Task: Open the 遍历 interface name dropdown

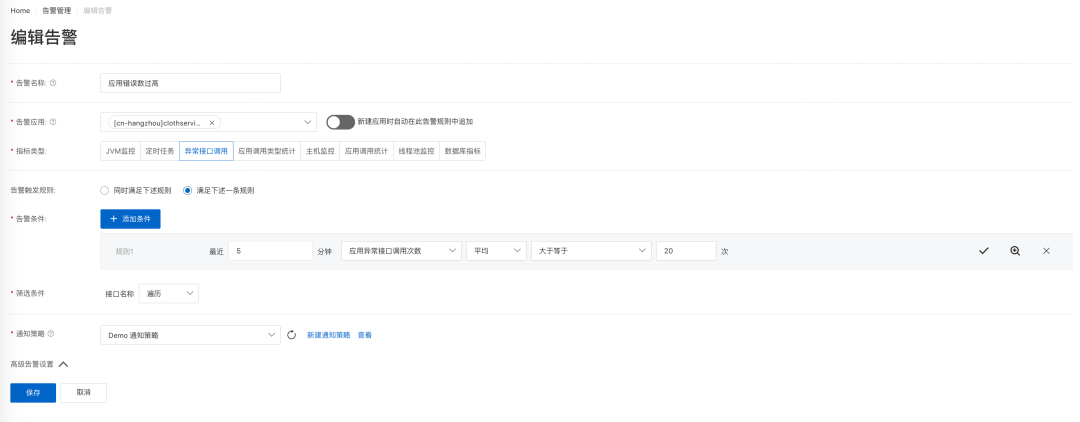Action: coord(169,293)
